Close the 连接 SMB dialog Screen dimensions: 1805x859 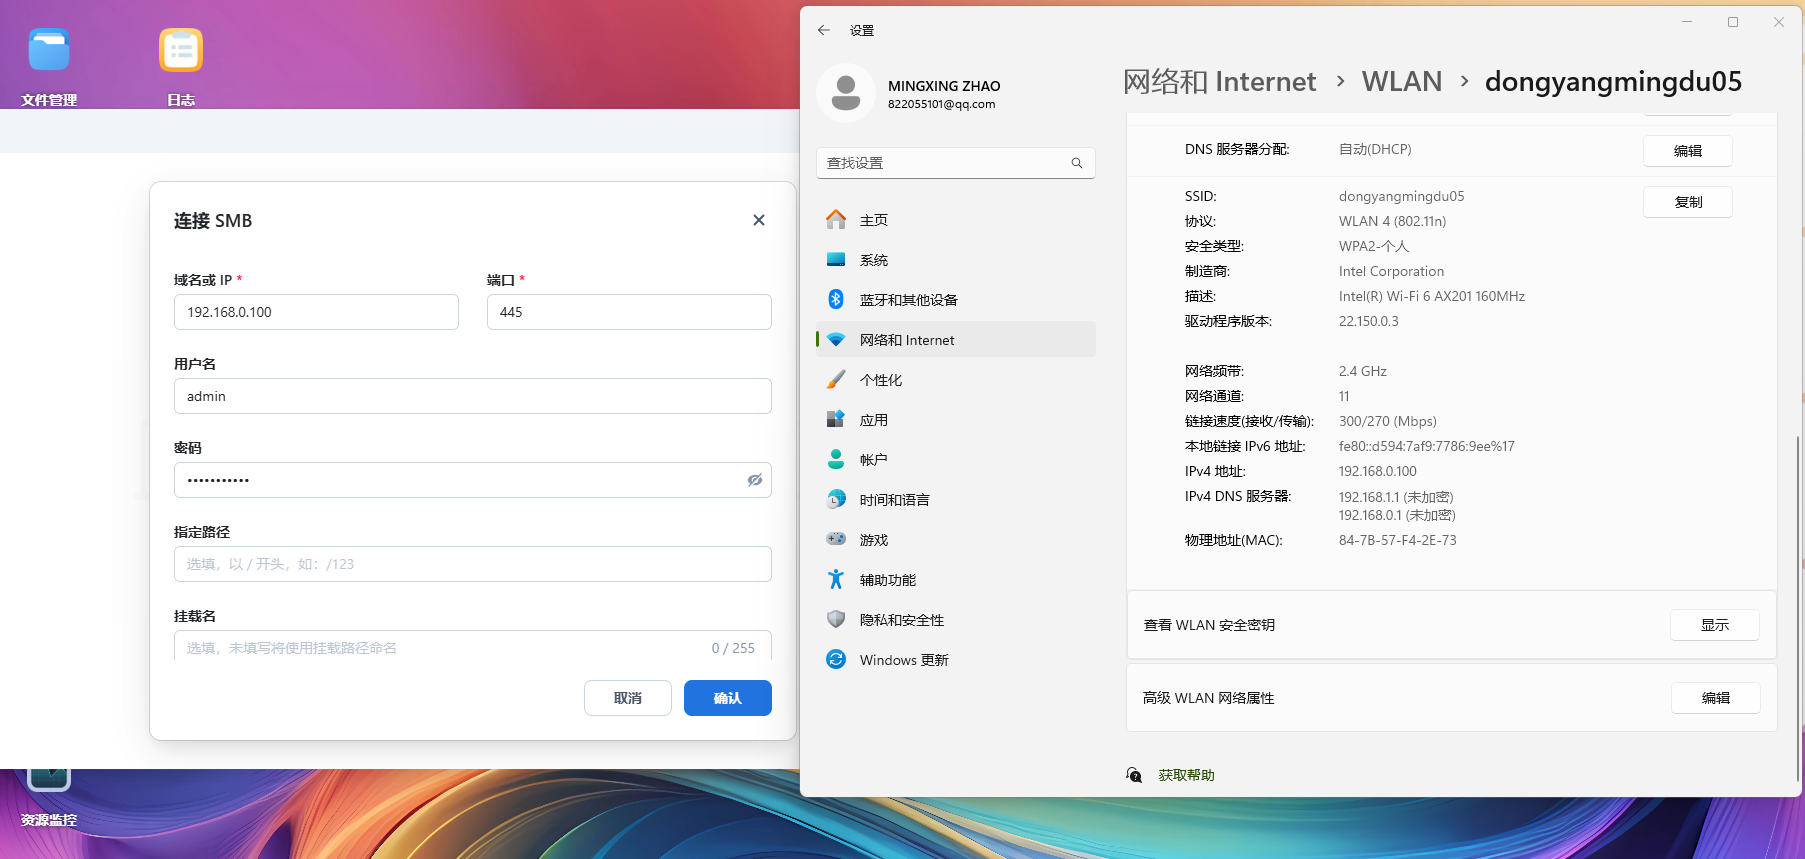759,220
